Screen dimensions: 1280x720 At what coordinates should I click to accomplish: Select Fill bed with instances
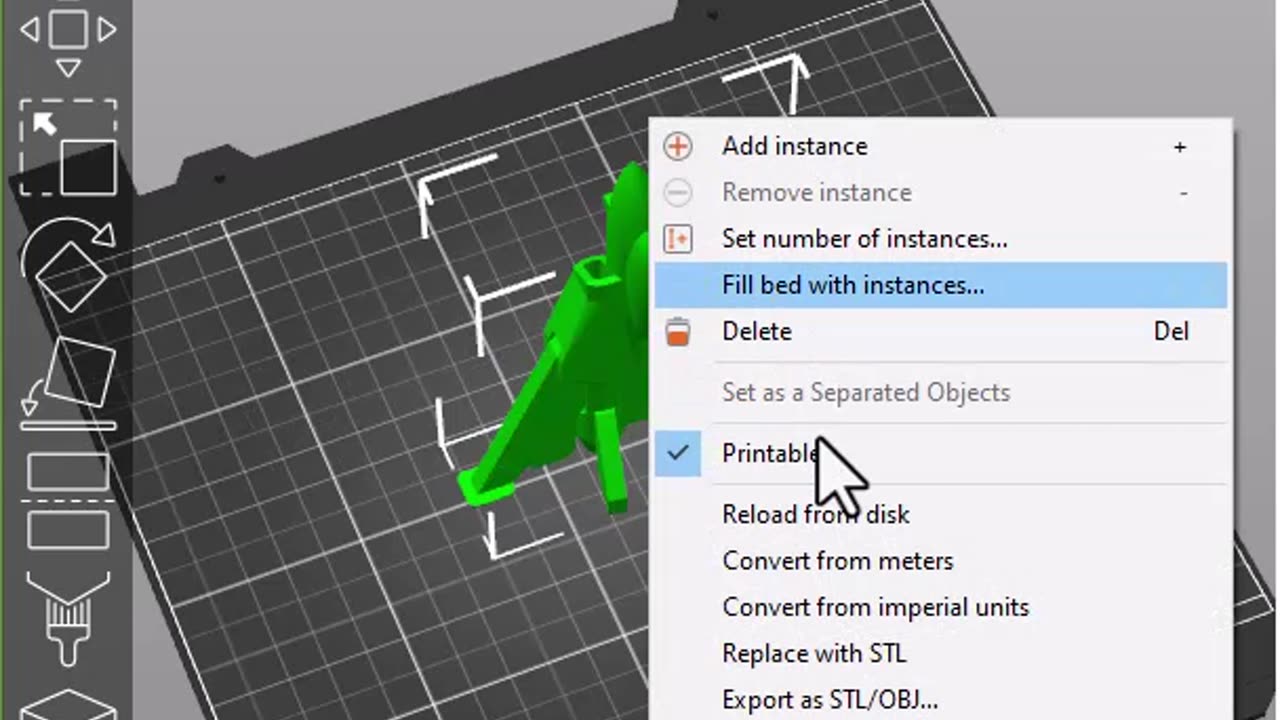940,285
